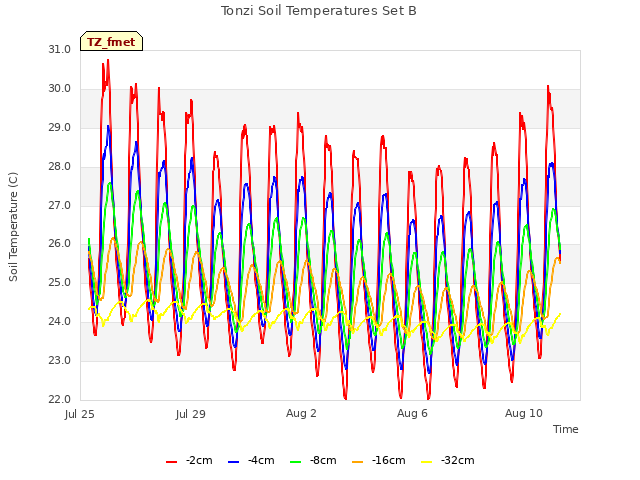Click the 31.0 y-axis tick label
Viewport: 640px width, 480px height.
coord(60,50)
